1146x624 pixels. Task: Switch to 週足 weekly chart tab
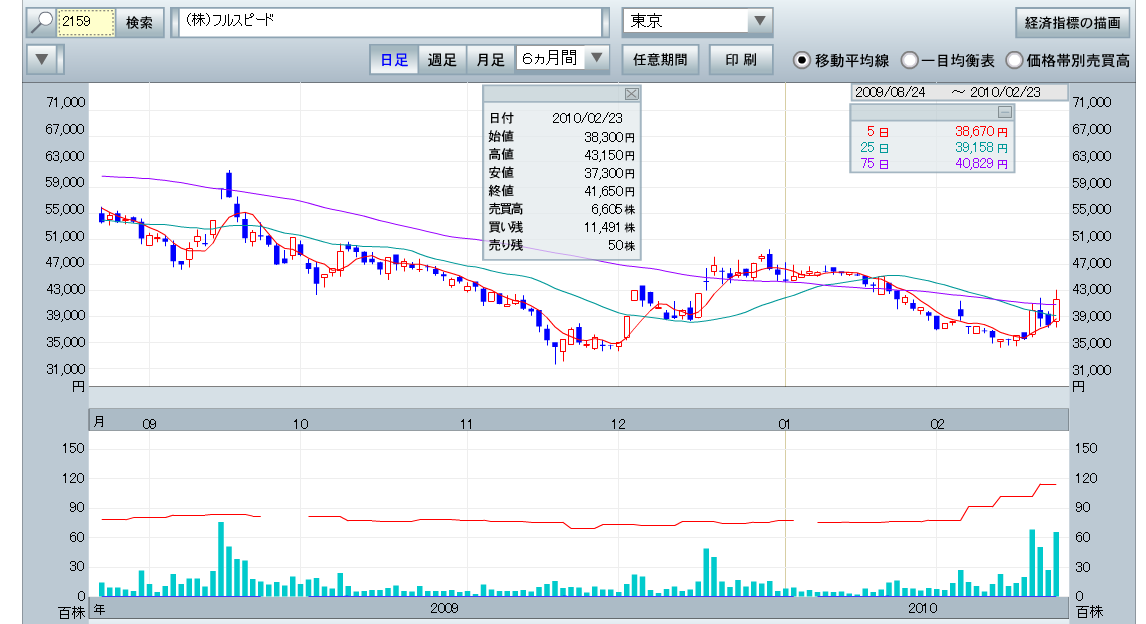click(442, 60)
